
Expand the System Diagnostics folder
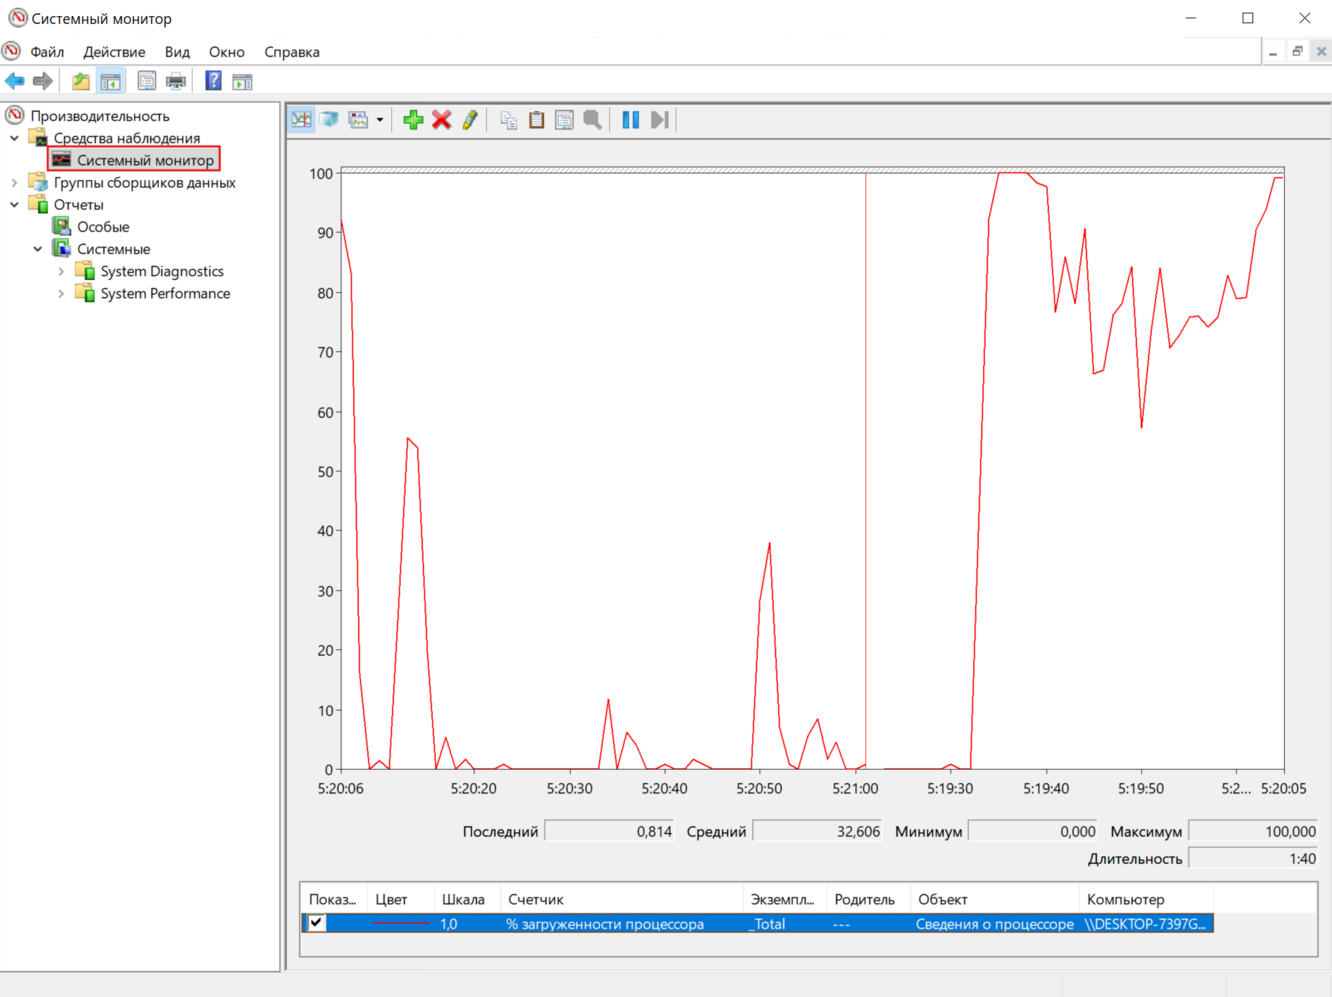pos(61,272)
